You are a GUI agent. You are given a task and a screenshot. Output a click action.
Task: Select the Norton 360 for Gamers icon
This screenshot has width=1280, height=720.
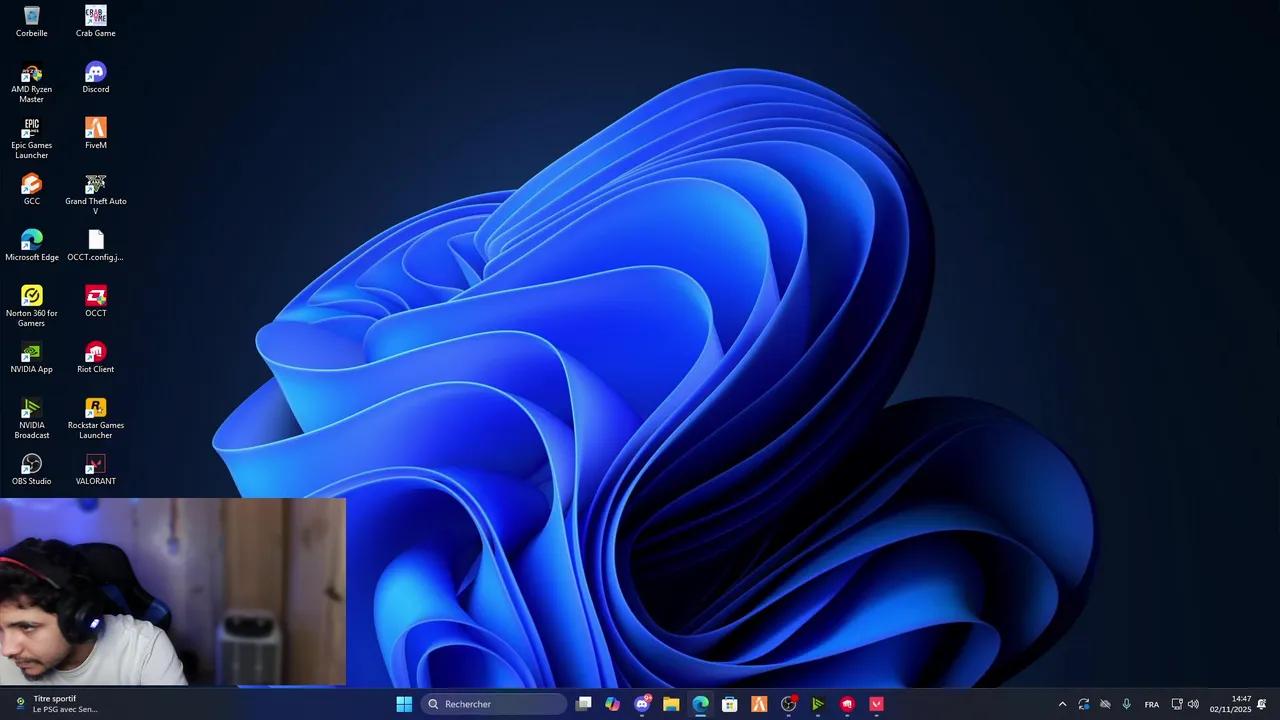31,297
